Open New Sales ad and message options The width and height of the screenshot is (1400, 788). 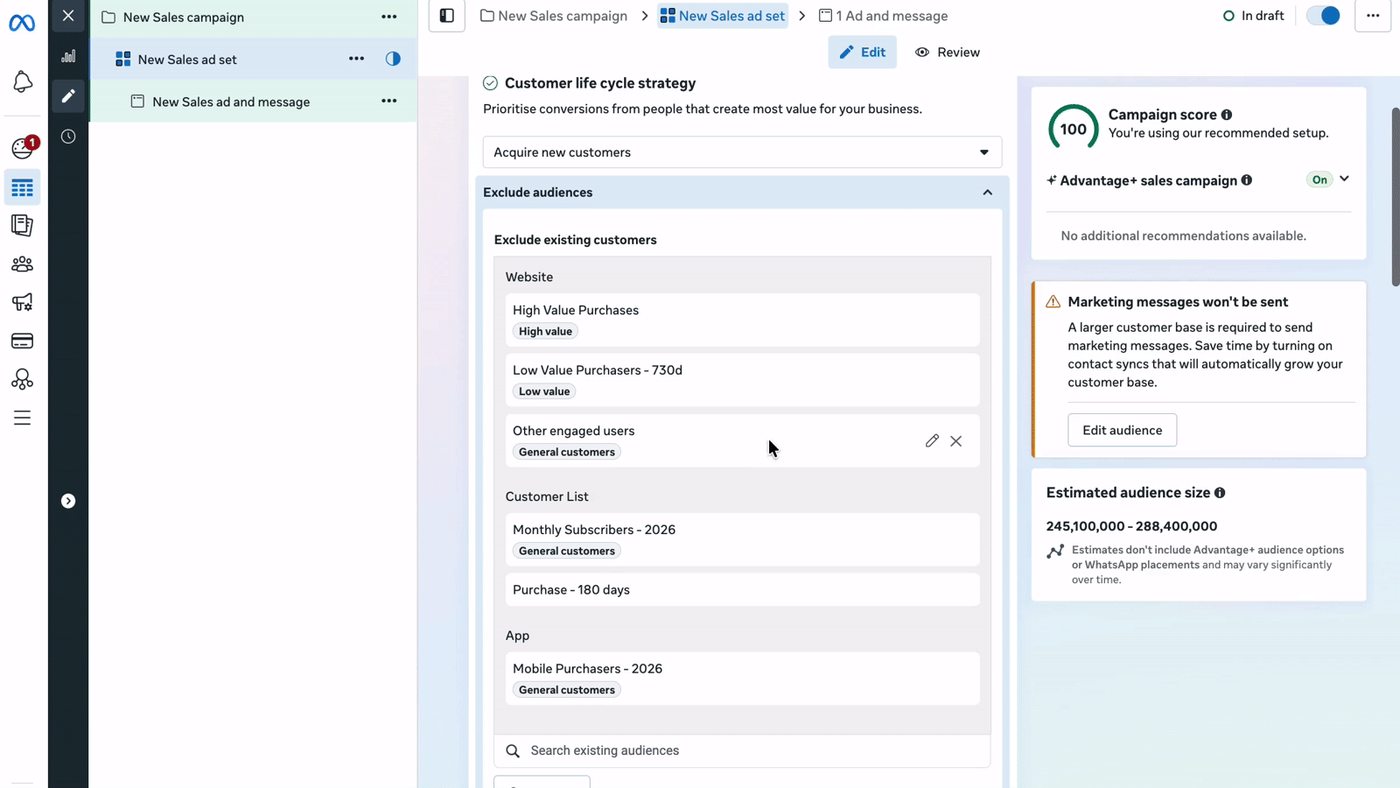point(389,101)
